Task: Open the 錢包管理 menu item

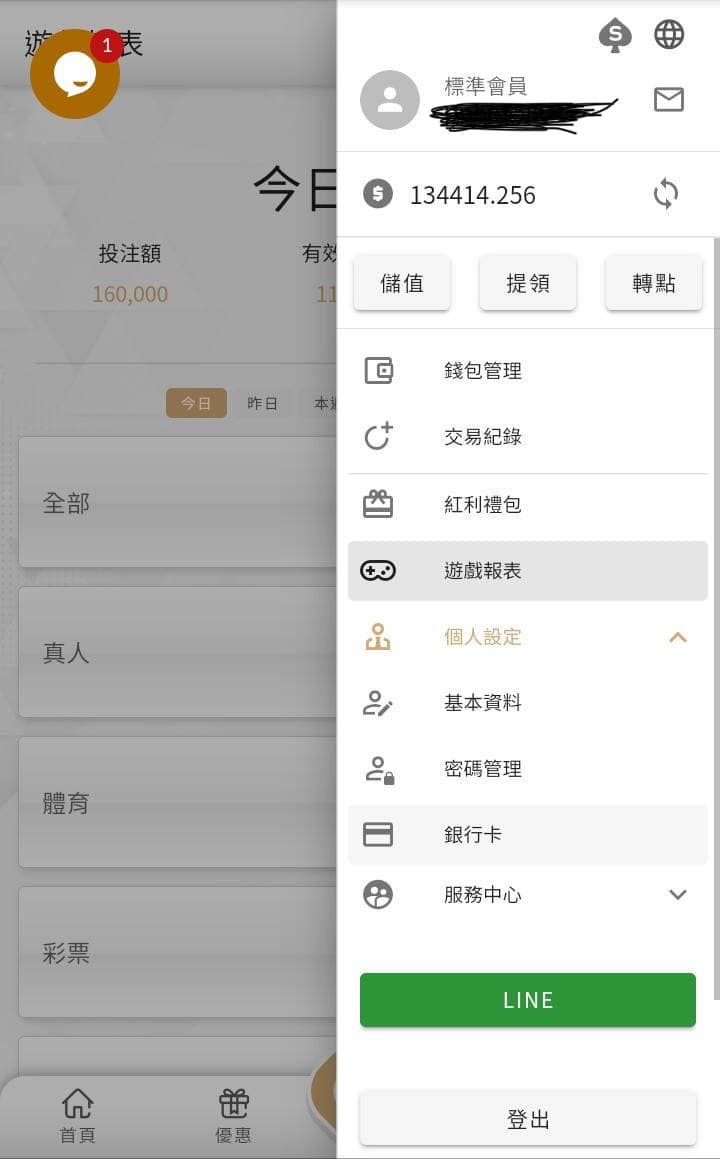Action: (528, 370)
